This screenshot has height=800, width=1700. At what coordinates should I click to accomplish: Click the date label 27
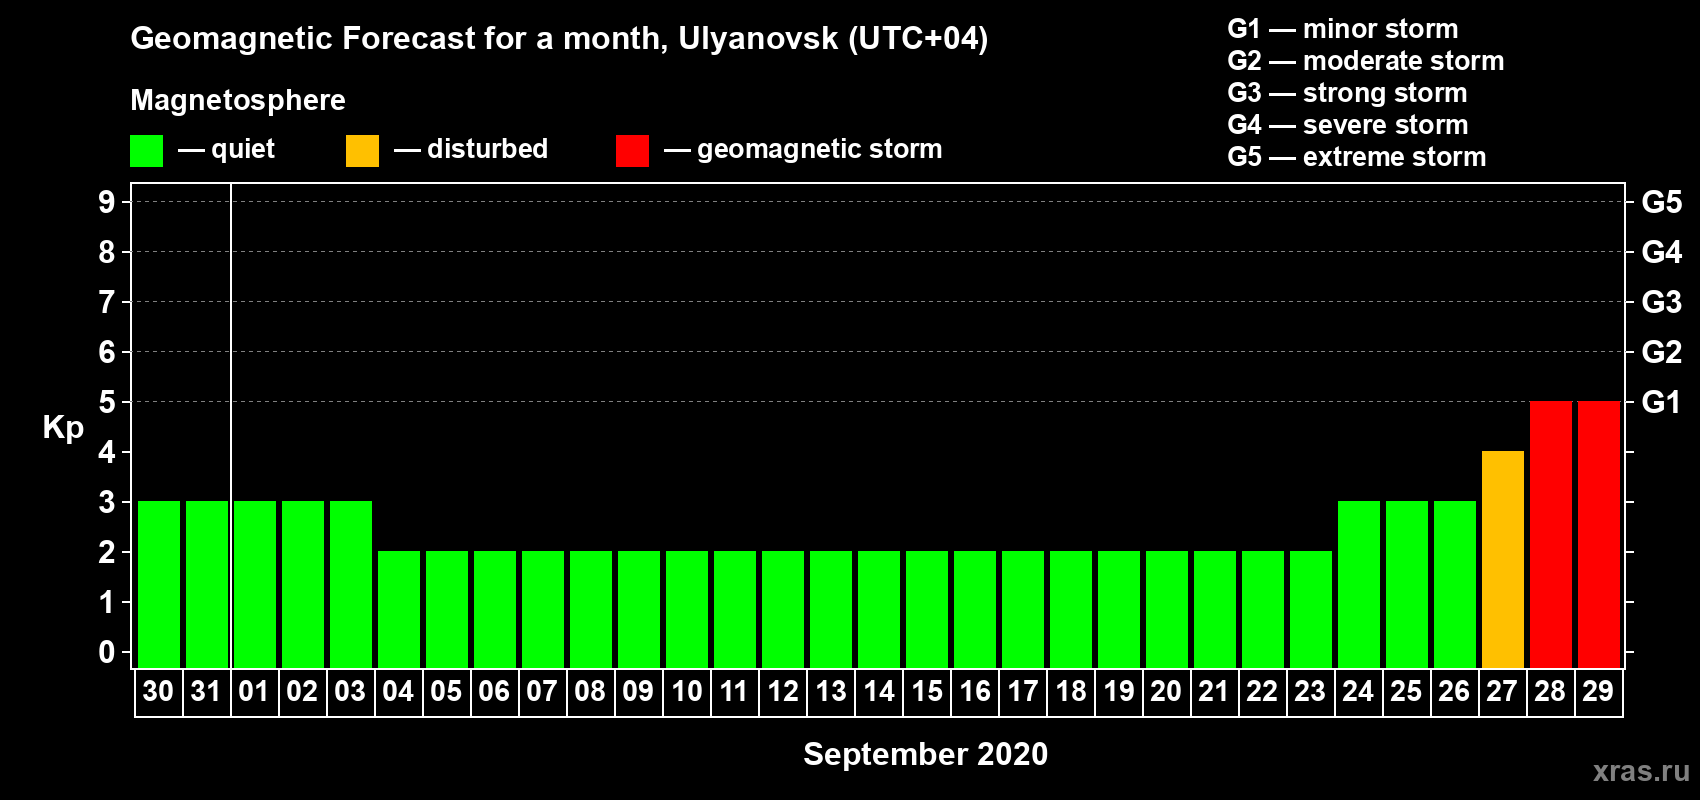tap(1502, 691)
